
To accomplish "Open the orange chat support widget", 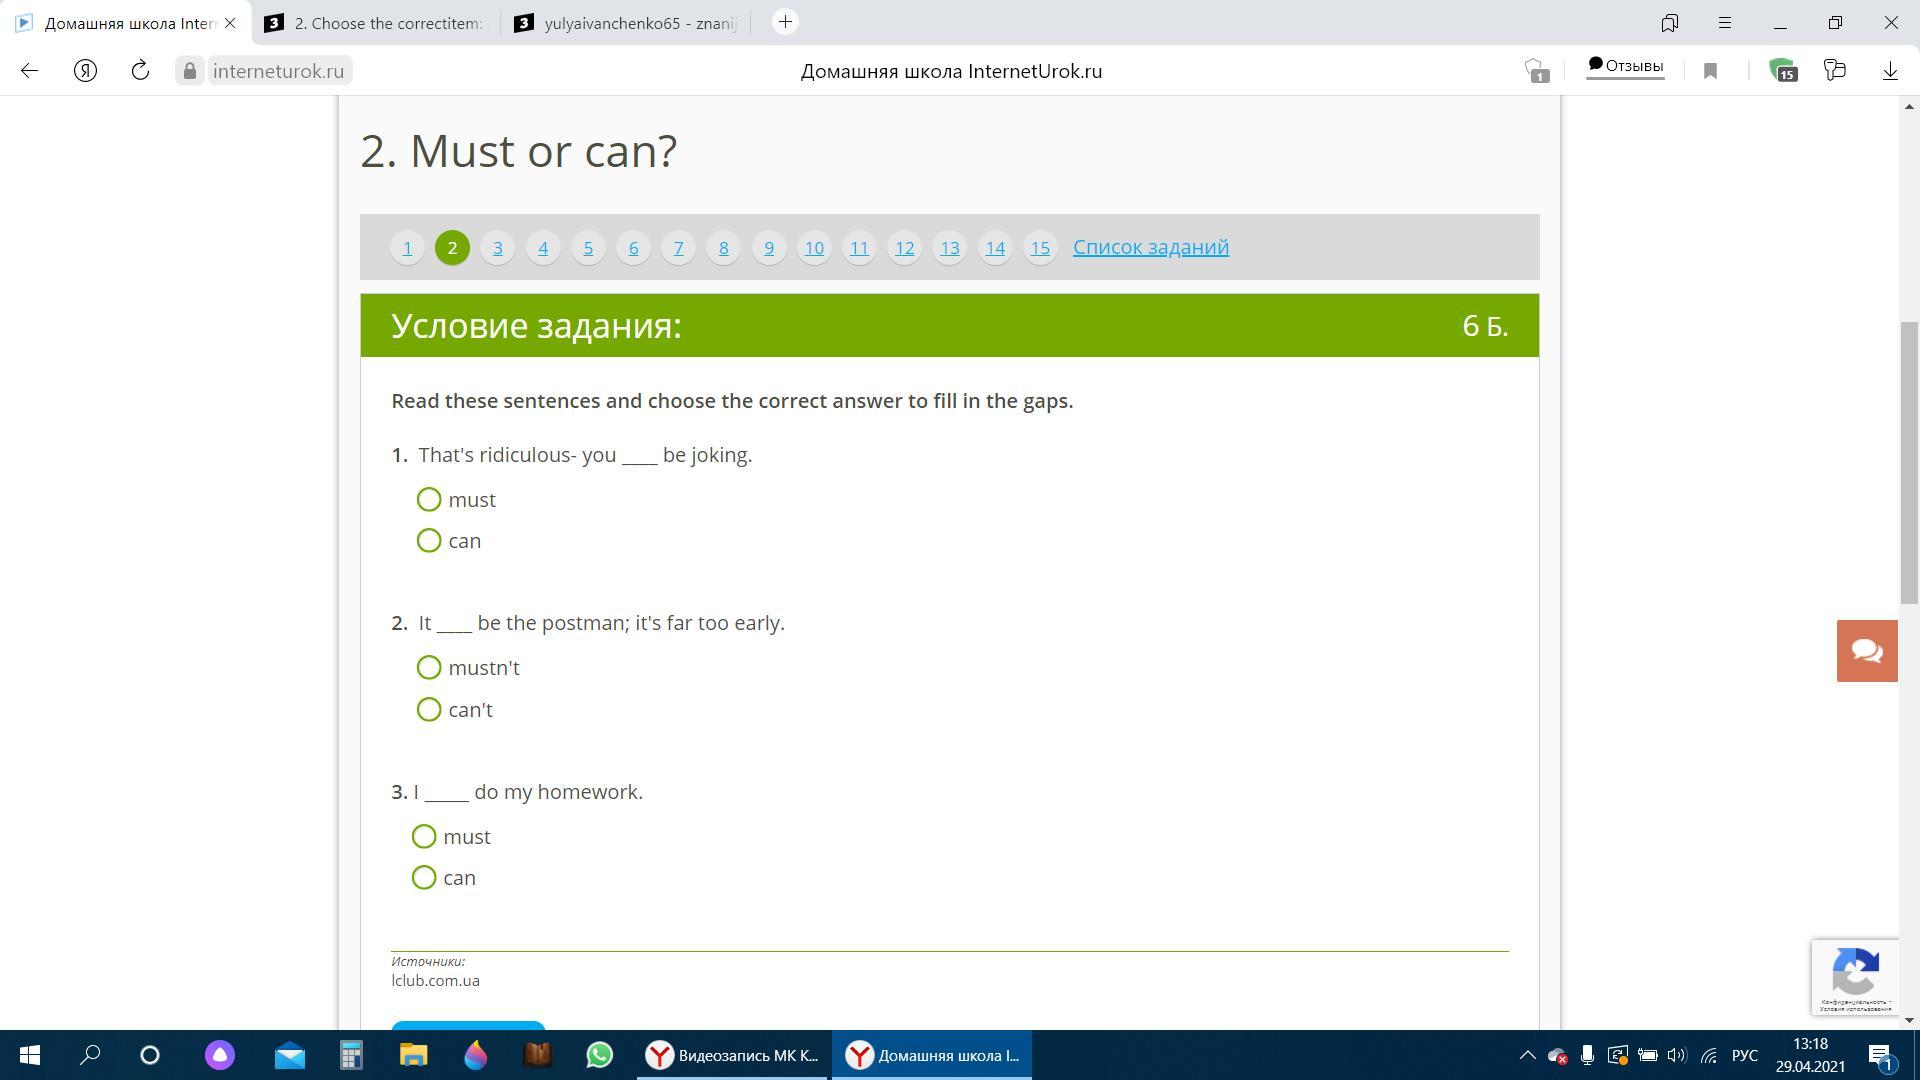I will pos(1866,651).
